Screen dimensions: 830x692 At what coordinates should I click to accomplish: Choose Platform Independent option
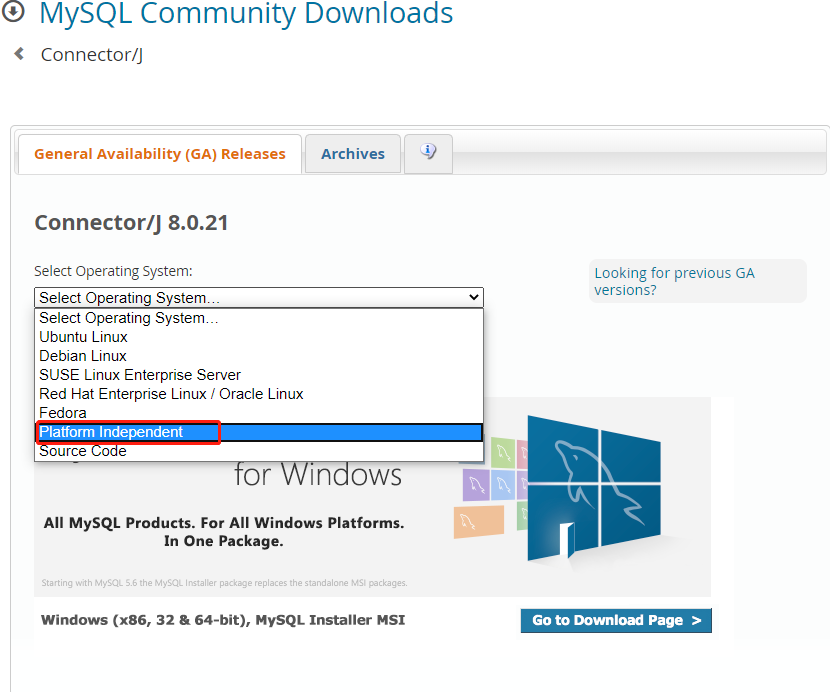[259, 432]
